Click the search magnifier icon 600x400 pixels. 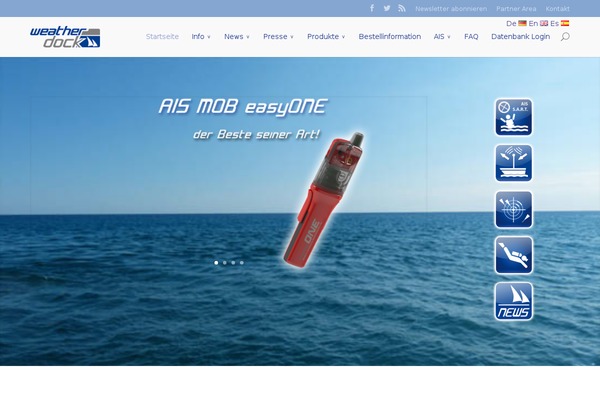click(565, 37)
